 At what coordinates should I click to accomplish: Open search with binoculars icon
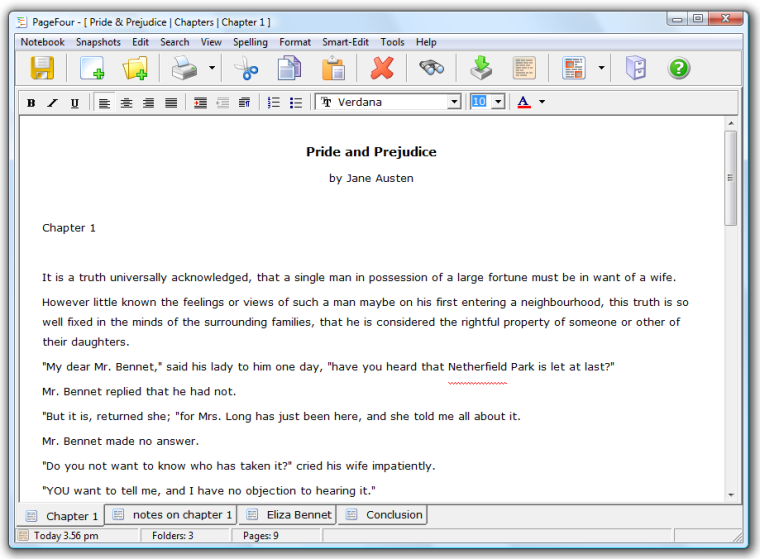431,68
